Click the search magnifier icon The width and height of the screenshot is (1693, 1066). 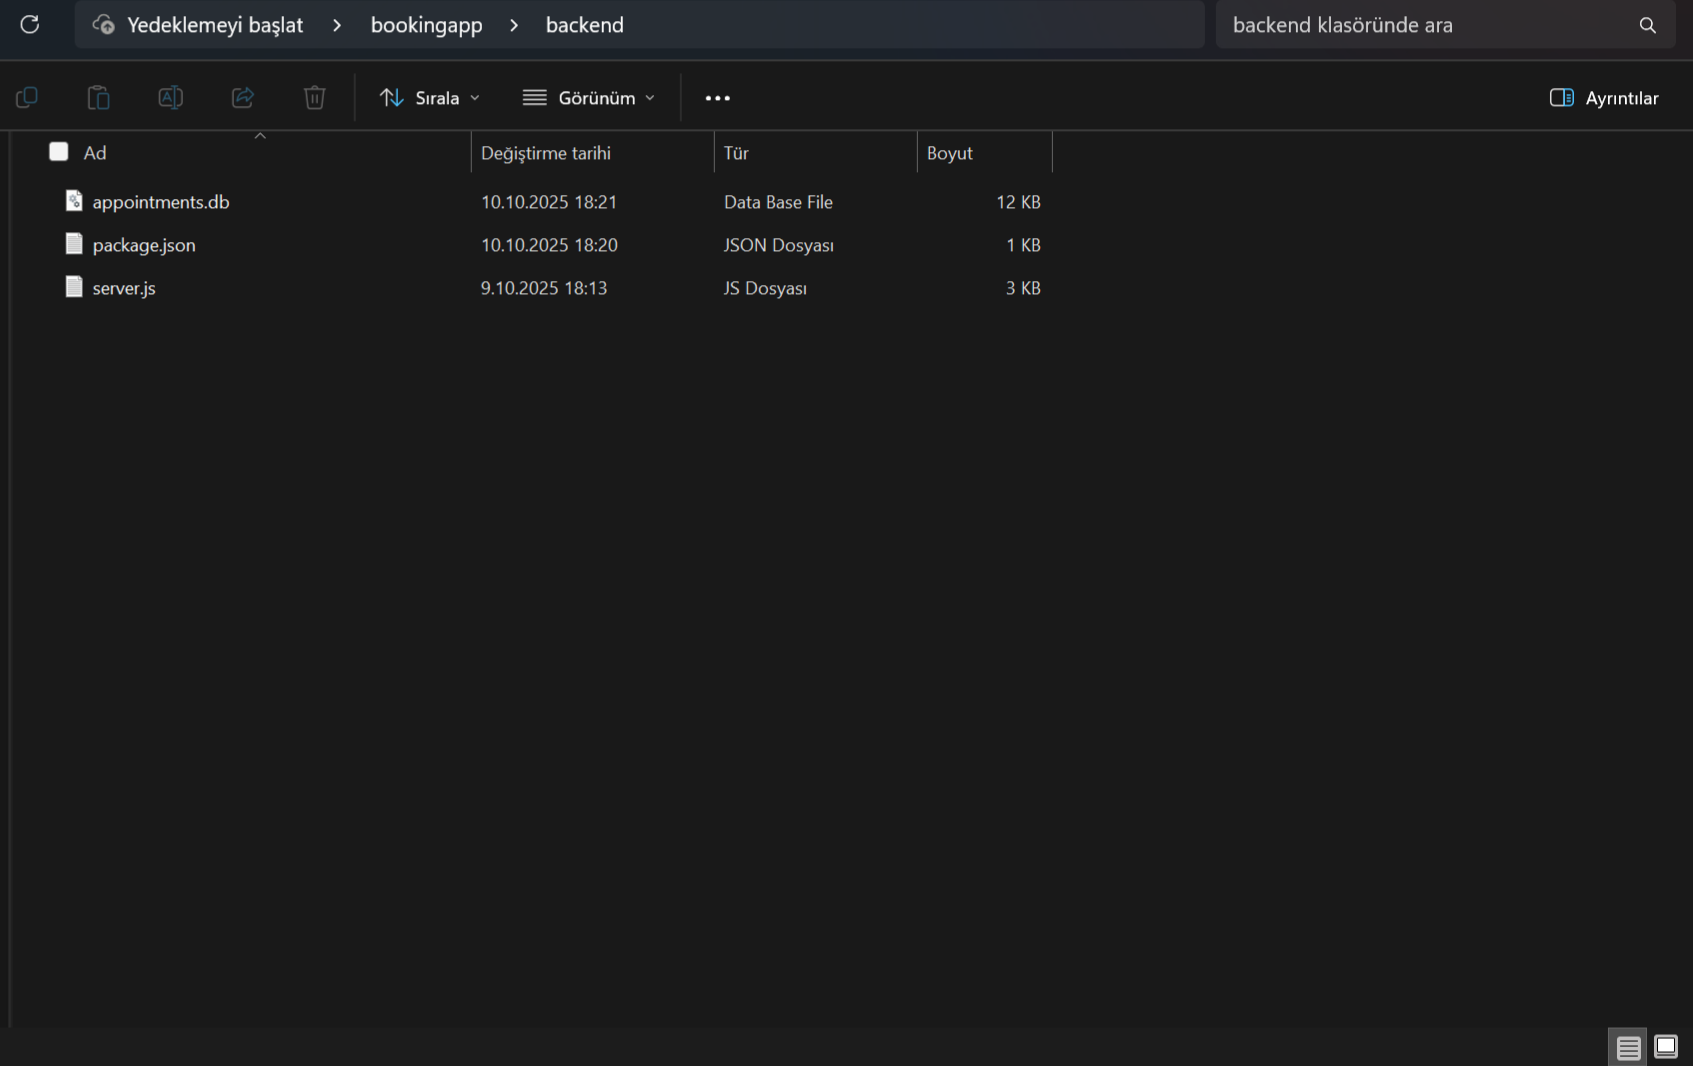click(1647, 25)
